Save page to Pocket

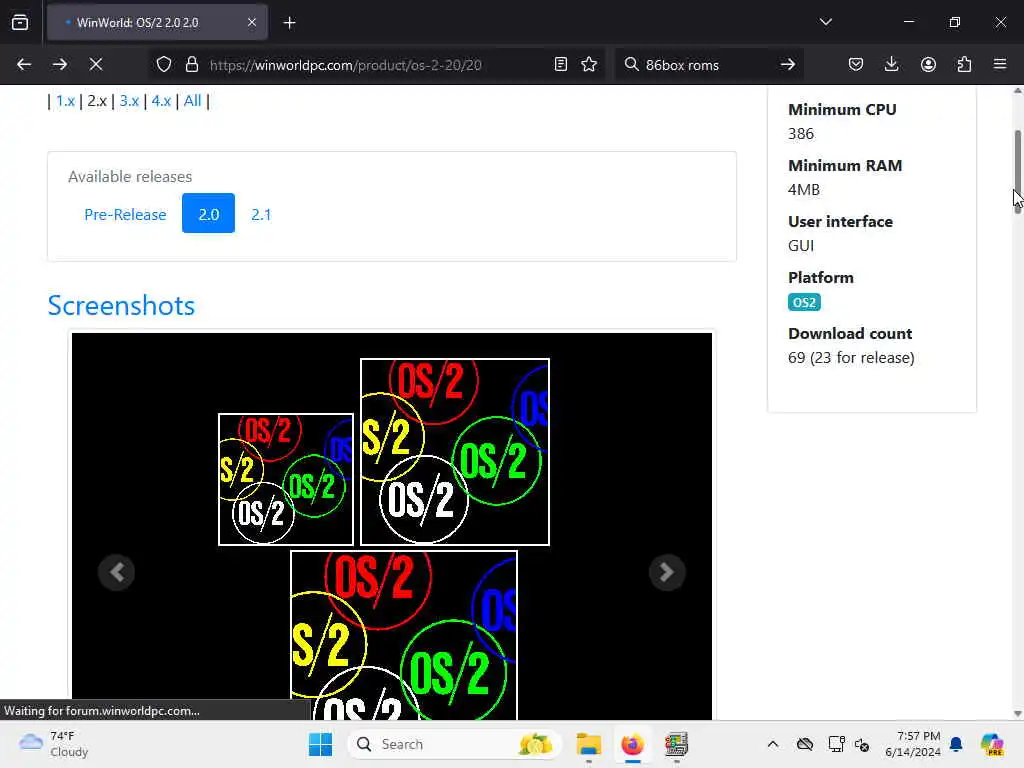856,64
